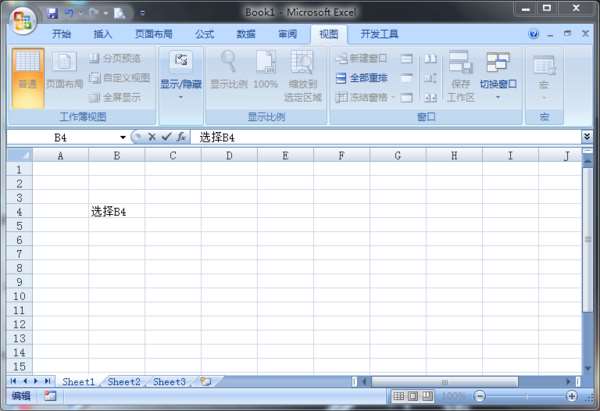The height and width of the screenshot is (411, 600).
Task: Switch to Sheet3 tab
Action: pyautogui.click(x=169, y=382)
